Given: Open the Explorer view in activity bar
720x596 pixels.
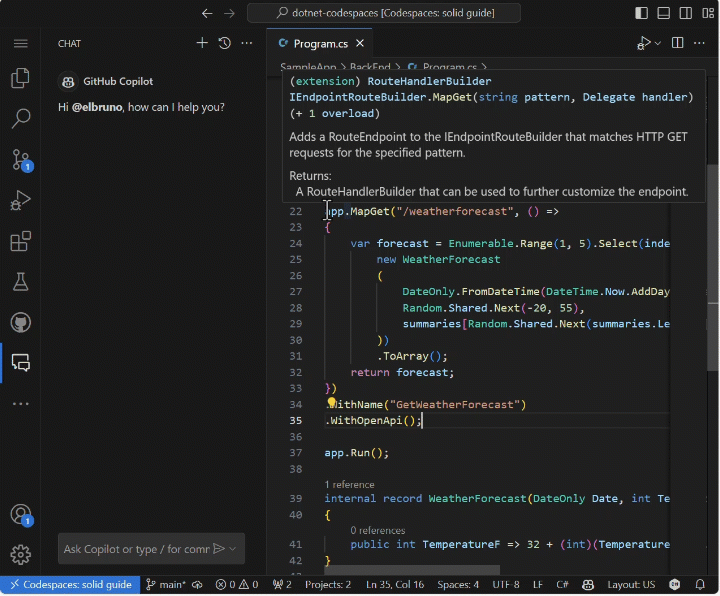Looking at the screenshot, I should pyautogui.click(x=20, y=78).
